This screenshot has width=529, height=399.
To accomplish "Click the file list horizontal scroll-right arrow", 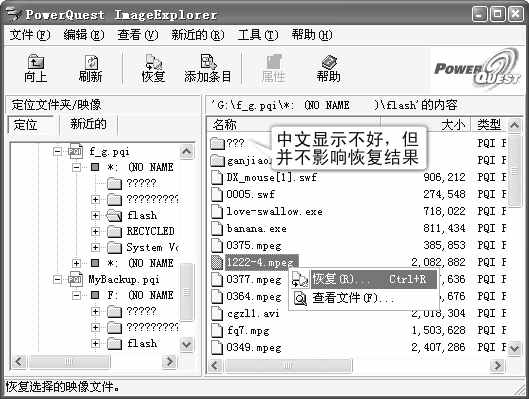I will [497, 365].
